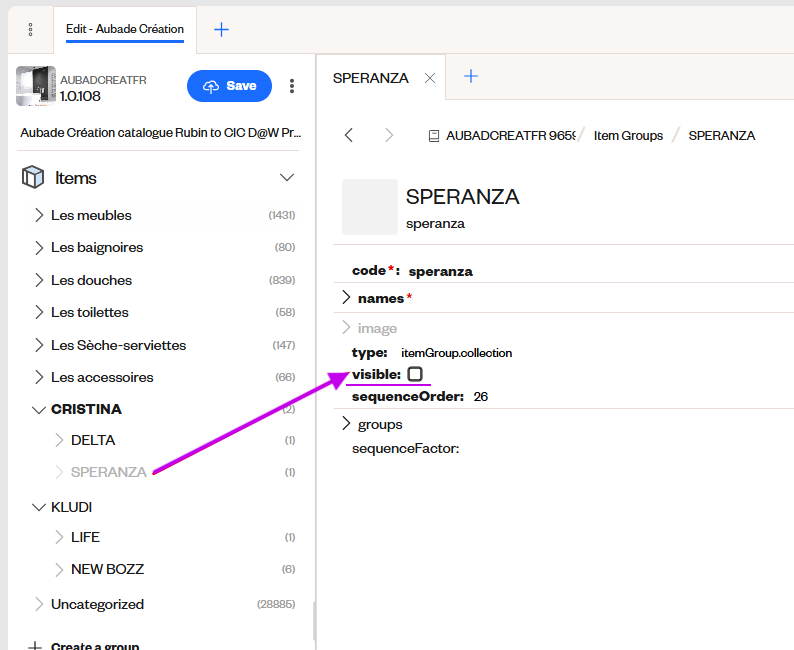Open the more options menu next to Save
The width and height of the screenshot is (794, 650).
[292, 86]
